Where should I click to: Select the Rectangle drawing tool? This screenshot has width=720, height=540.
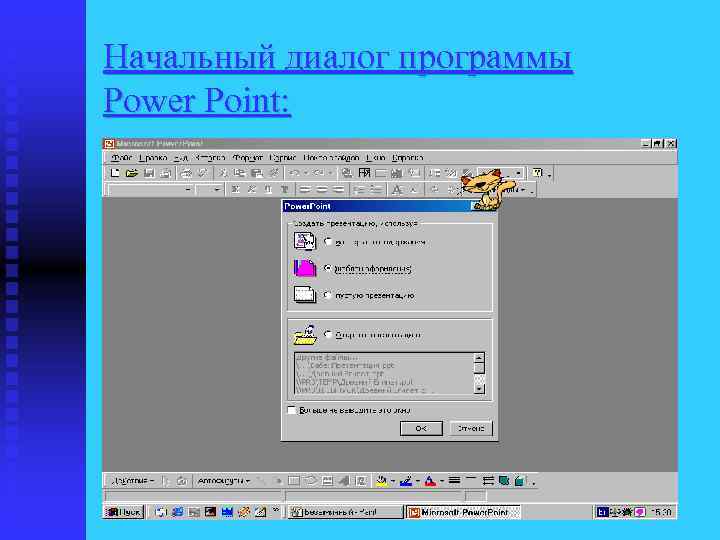pyautogui.click(x=294, y=481)
